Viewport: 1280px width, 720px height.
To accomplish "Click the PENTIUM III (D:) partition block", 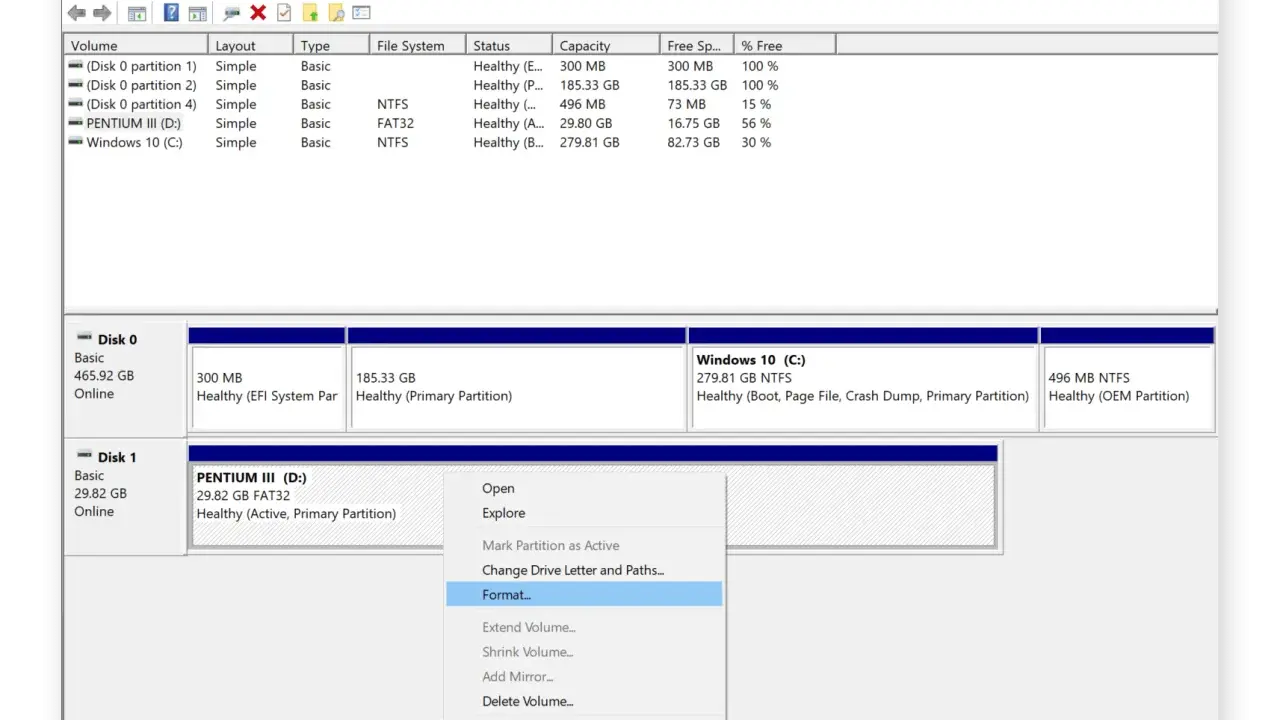I will click(594, 497).
